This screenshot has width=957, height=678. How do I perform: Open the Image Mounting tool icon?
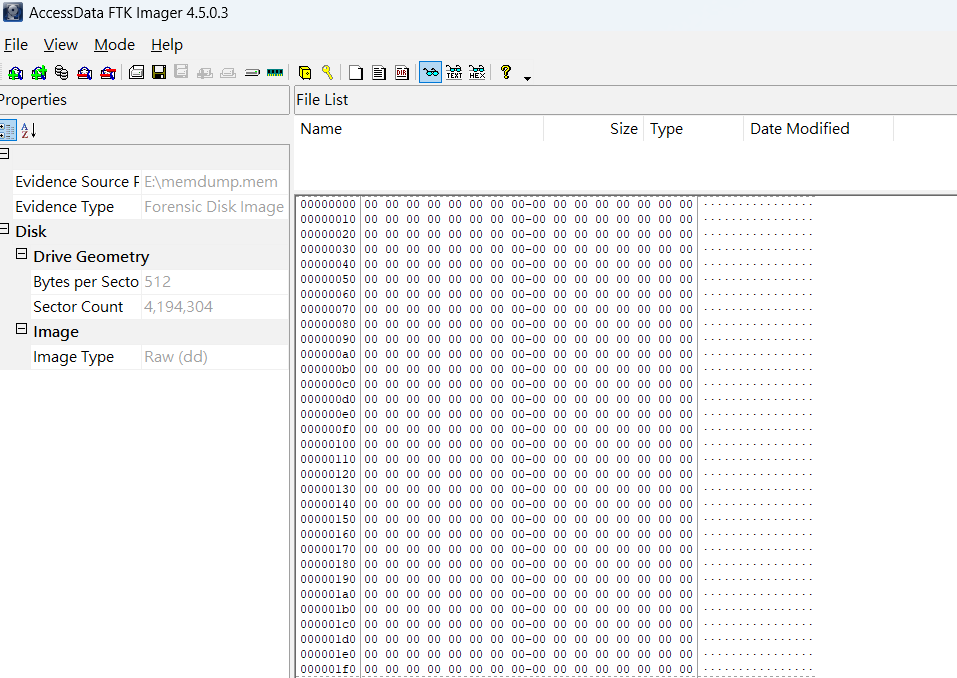[62, 73]
